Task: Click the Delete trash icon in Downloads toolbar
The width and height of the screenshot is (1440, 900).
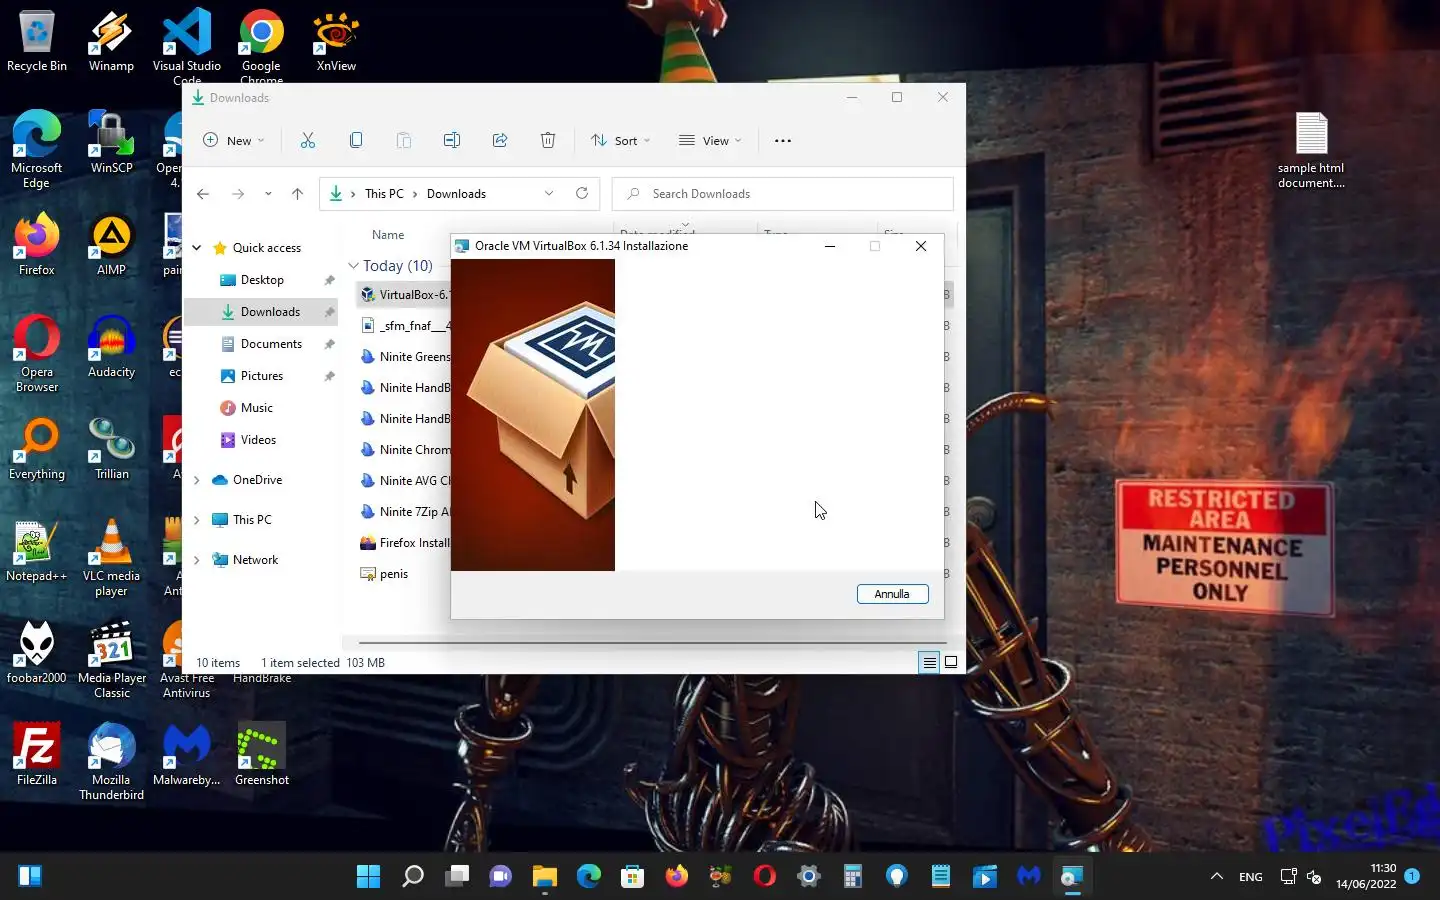Action: [x=548, y=140]
